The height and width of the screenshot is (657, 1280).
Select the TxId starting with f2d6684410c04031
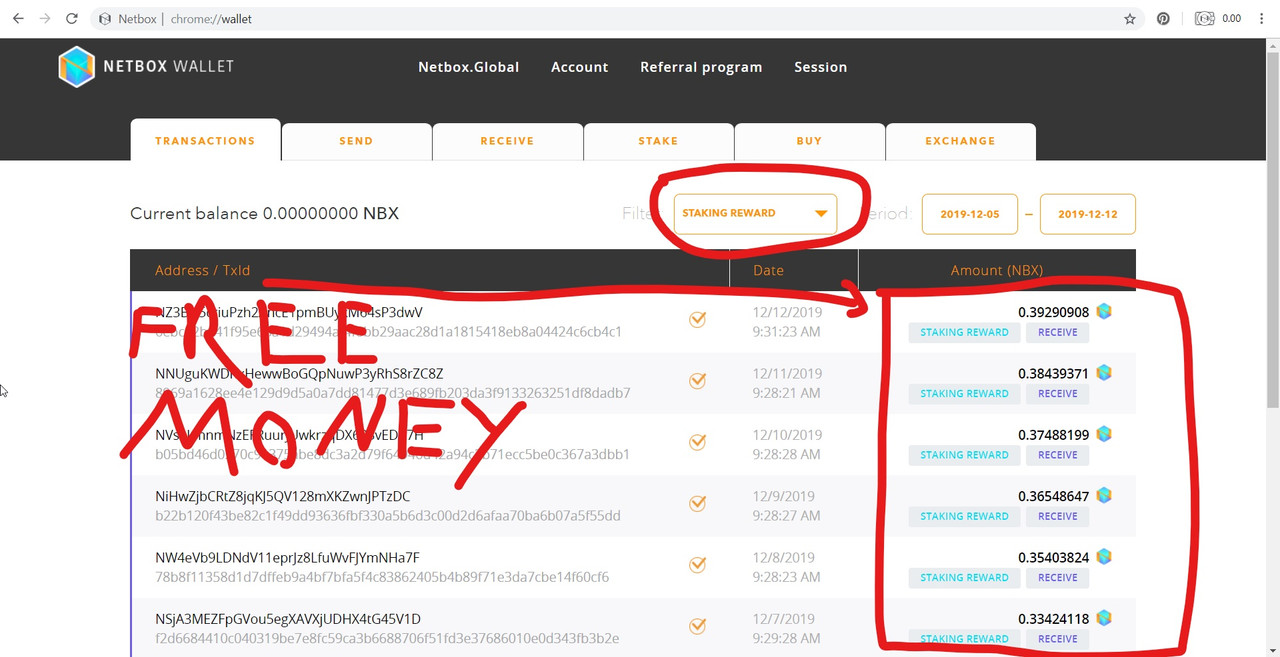click(387, 638)
